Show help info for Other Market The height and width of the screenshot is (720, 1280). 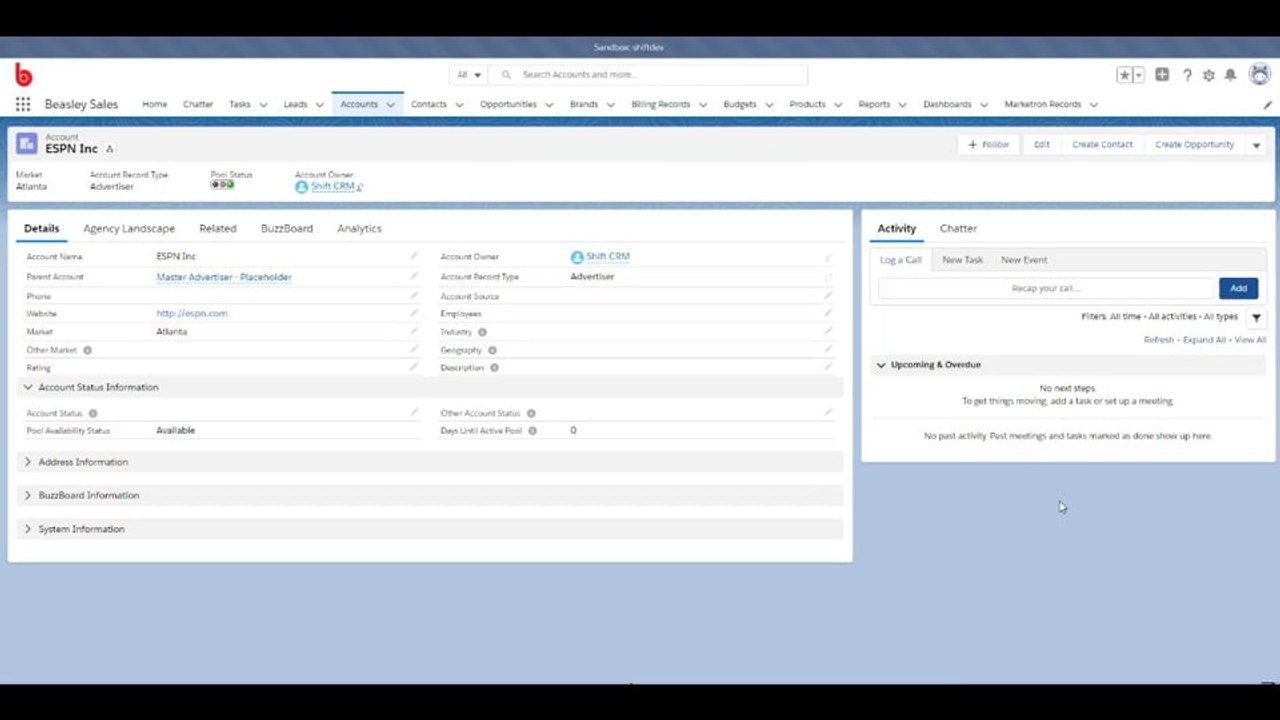(x=87, y=351)
